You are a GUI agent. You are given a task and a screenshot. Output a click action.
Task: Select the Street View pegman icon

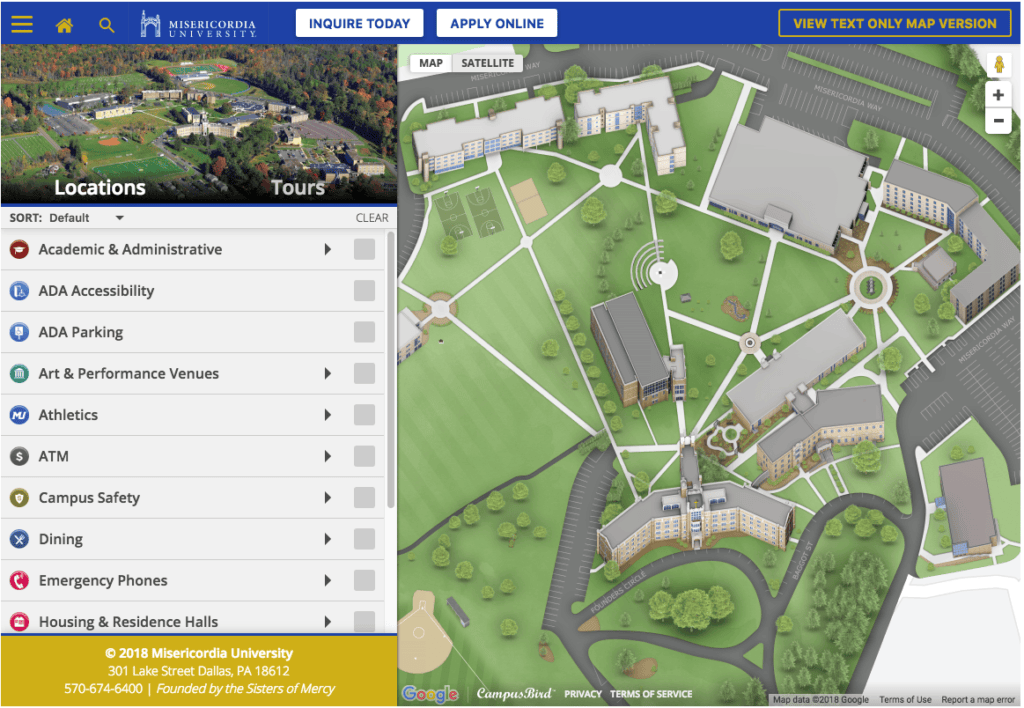[x=999, y=64]
